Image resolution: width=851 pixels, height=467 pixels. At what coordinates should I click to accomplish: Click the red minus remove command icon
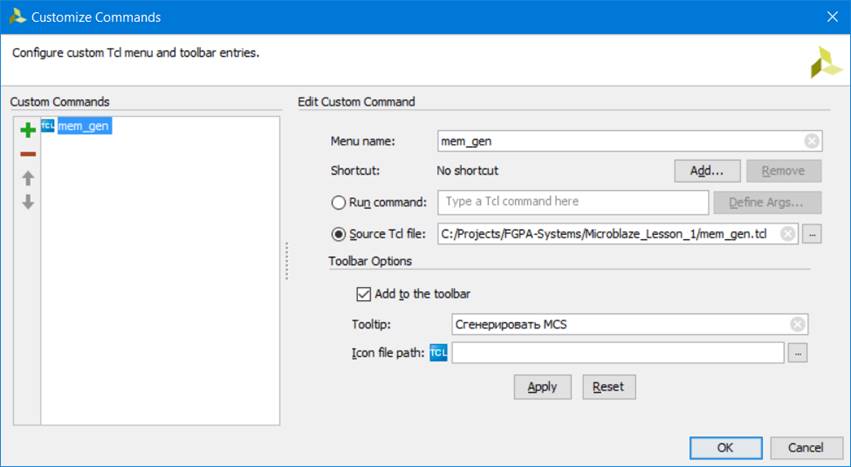(x=28, y=154)
